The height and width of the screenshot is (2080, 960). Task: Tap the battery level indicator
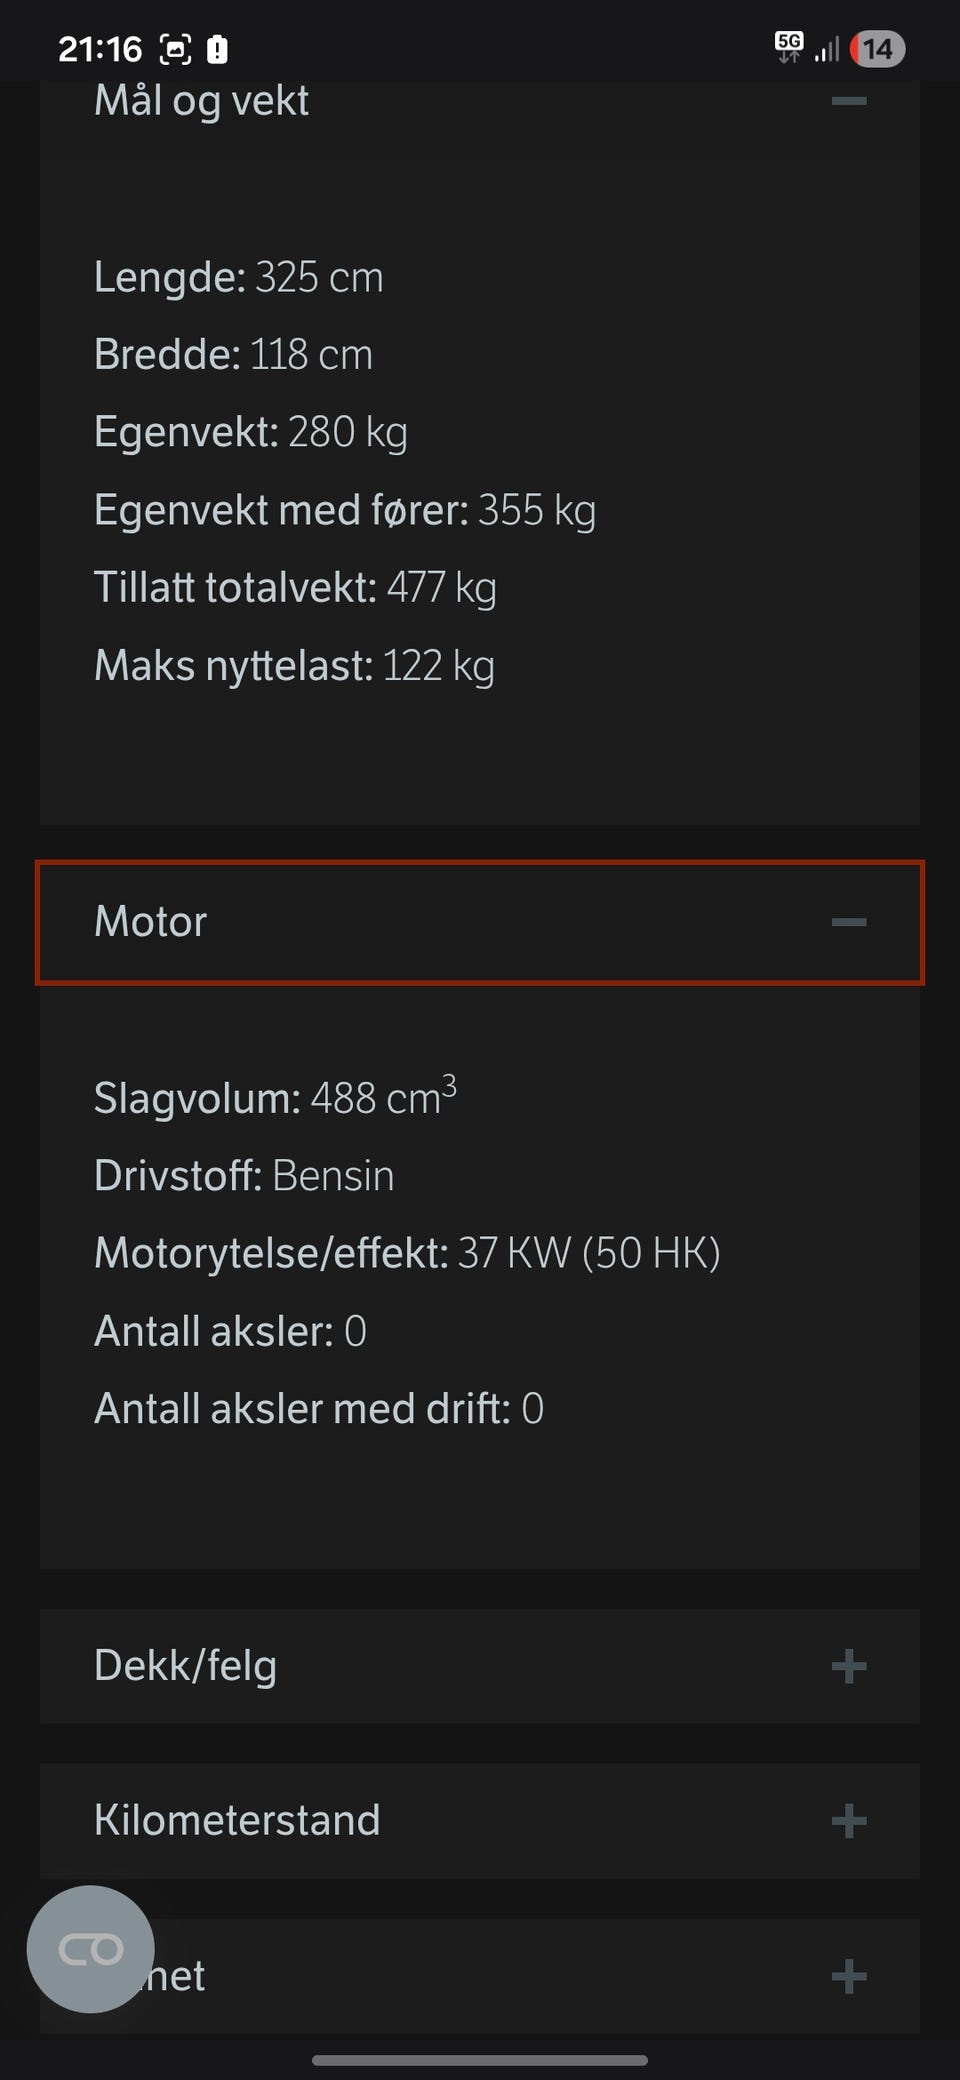click(x=877, y=49)
